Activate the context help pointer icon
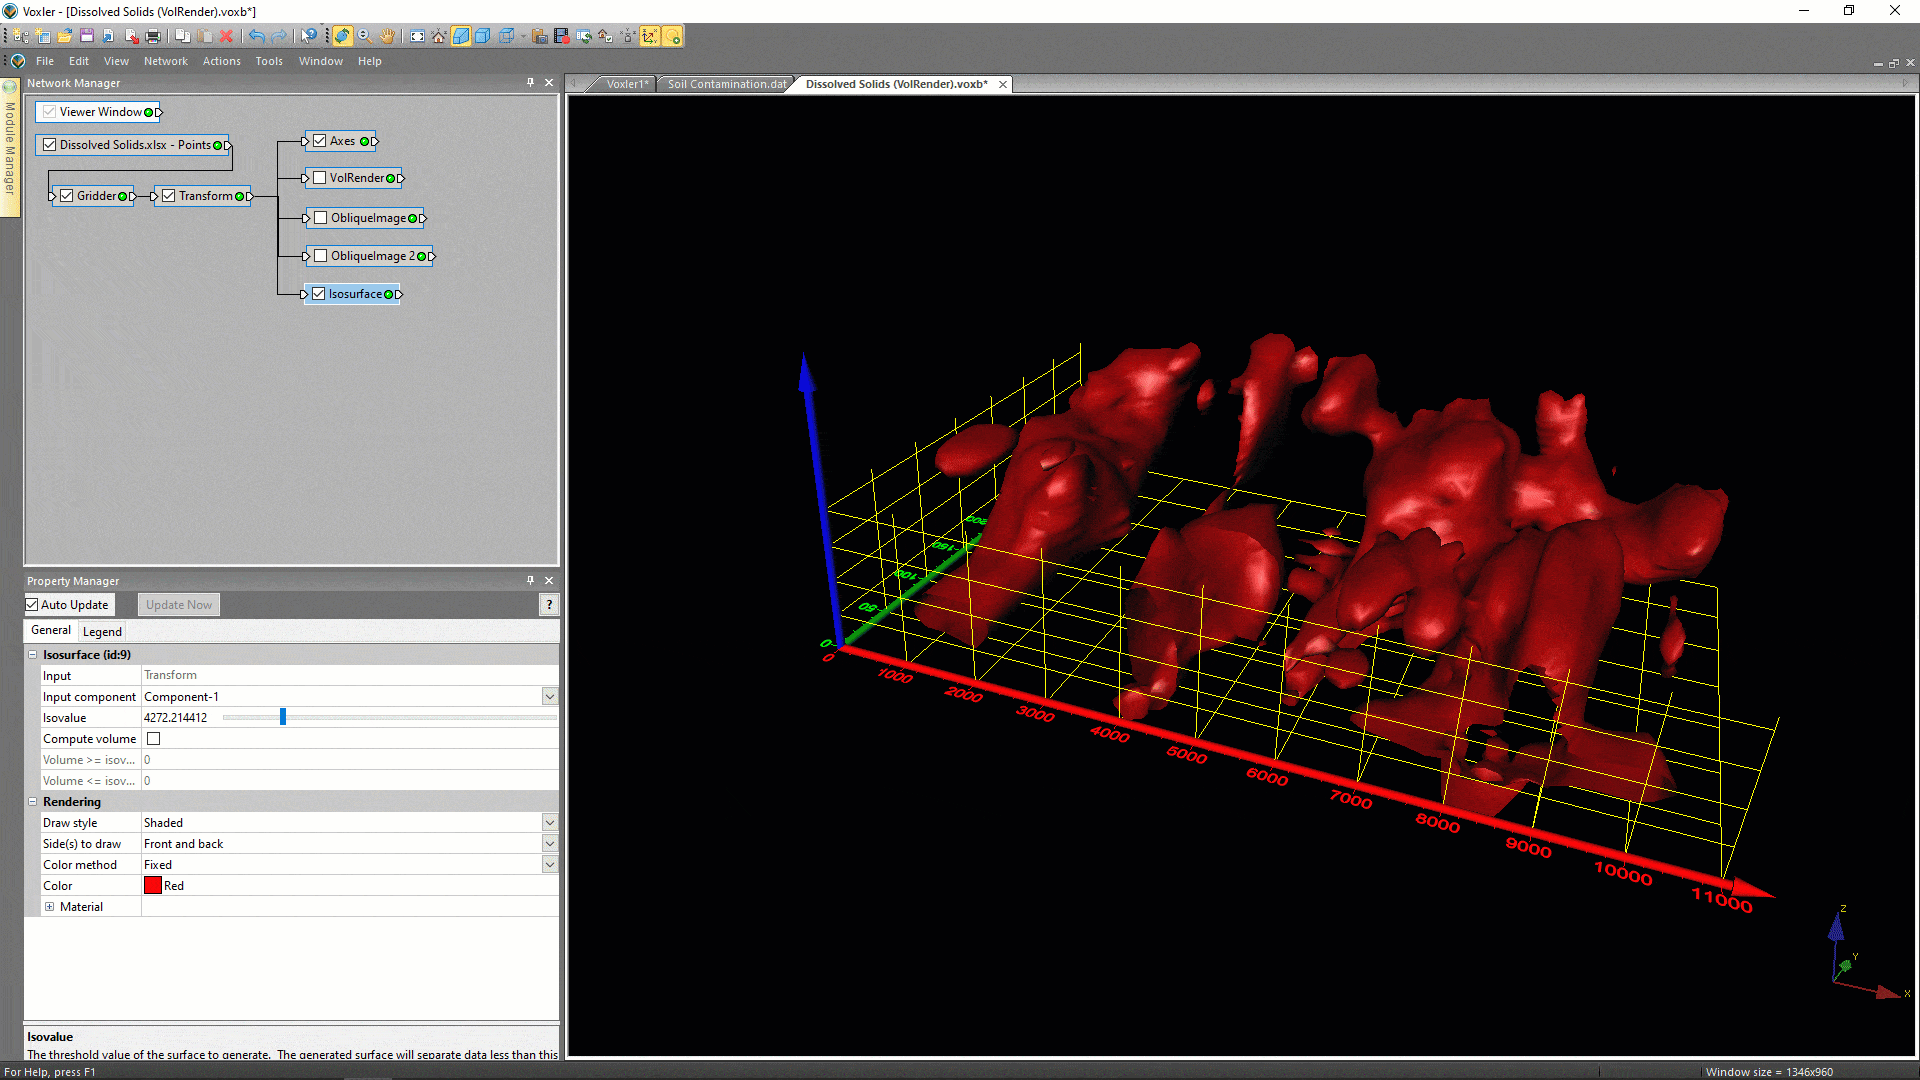 pos(309,36)
